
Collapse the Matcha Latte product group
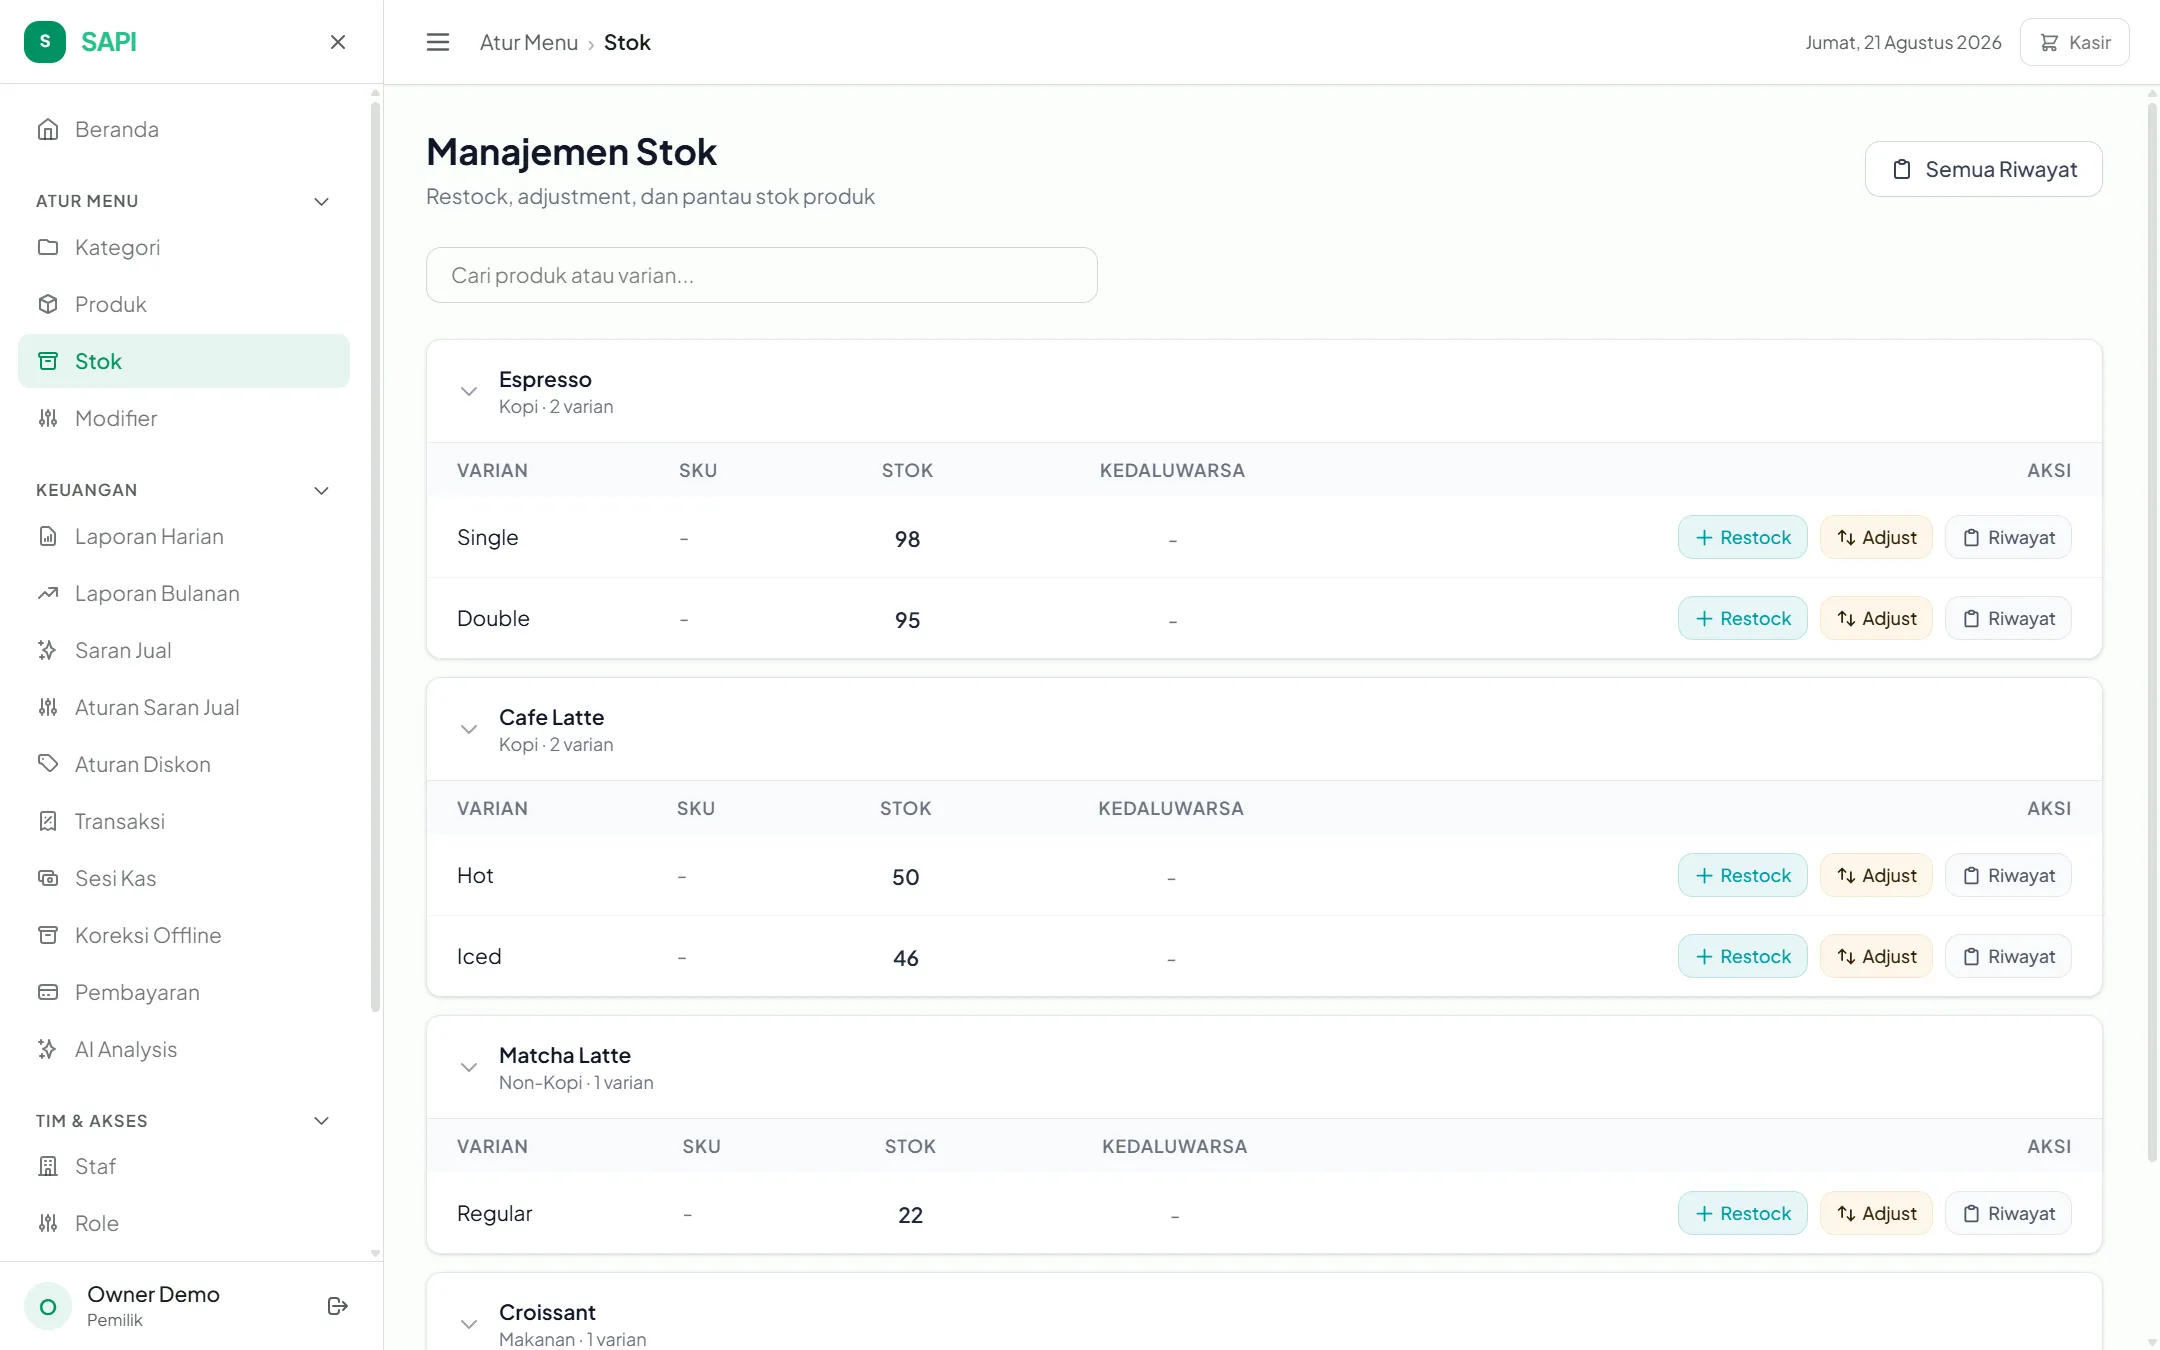click(x=469, y=1067)
